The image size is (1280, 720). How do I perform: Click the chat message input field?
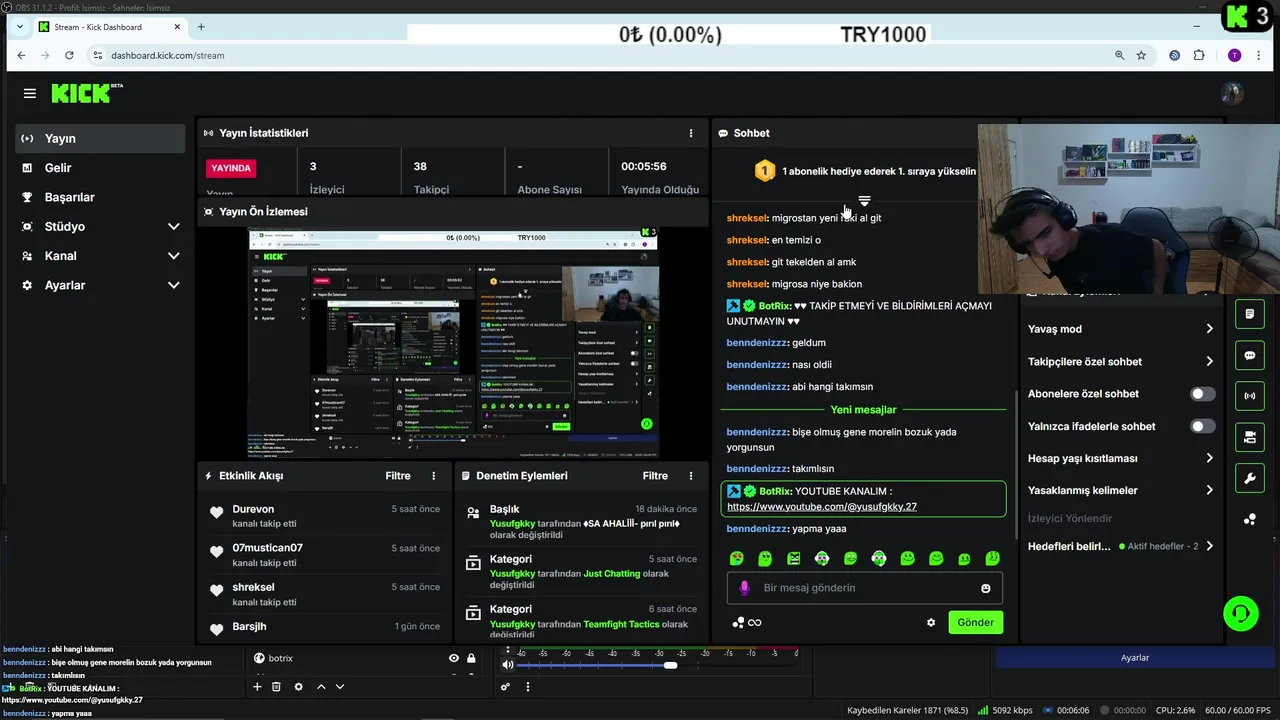(864, 588)
